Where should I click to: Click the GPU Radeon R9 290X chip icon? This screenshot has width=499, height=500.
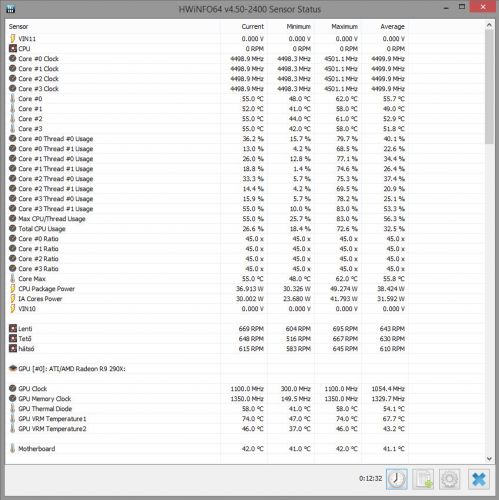click(x=13, y=369)
